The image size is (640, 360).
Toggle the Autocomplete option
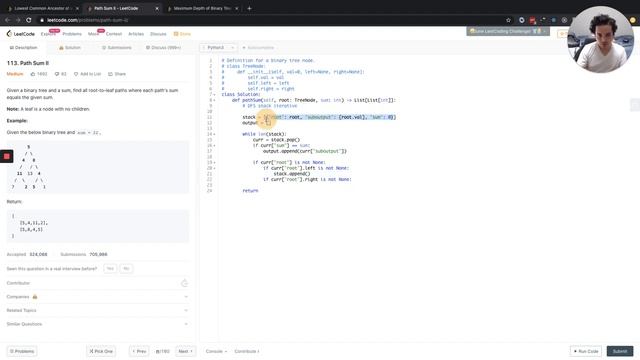pos(258,48)
